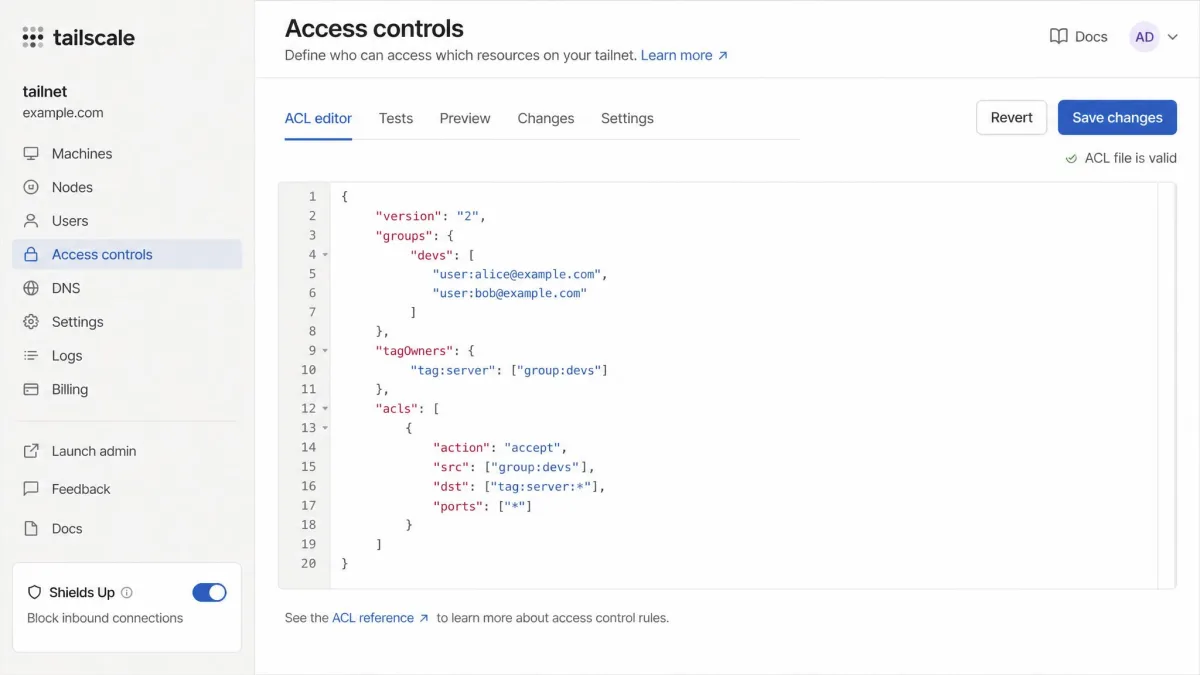Open the Changes tab

[x=546, y=118]
